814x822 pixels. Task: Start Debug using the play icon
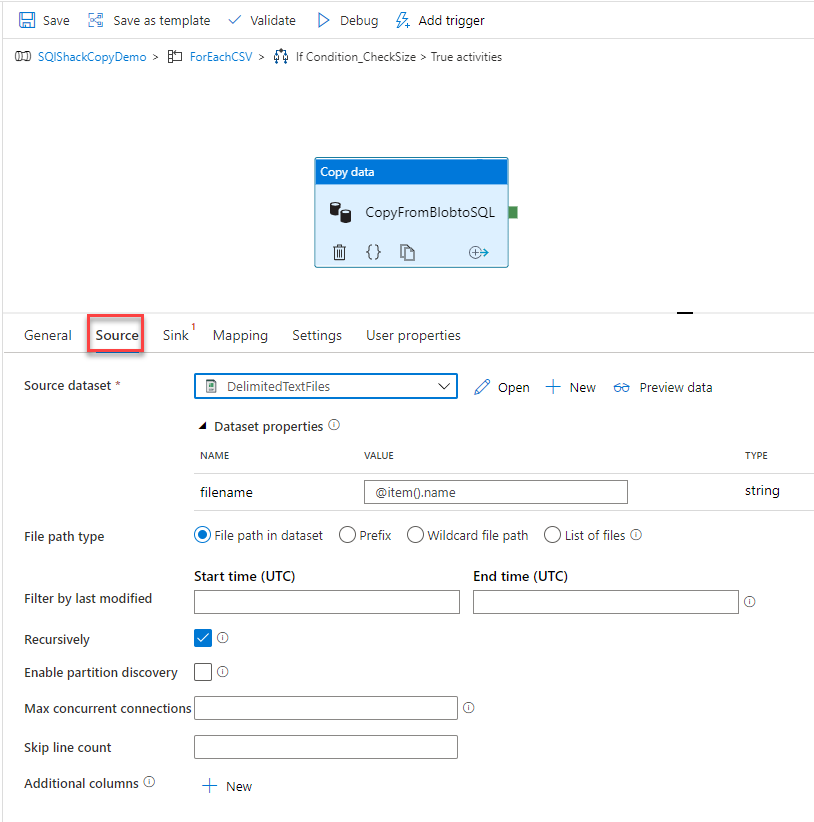click(322, 19)
